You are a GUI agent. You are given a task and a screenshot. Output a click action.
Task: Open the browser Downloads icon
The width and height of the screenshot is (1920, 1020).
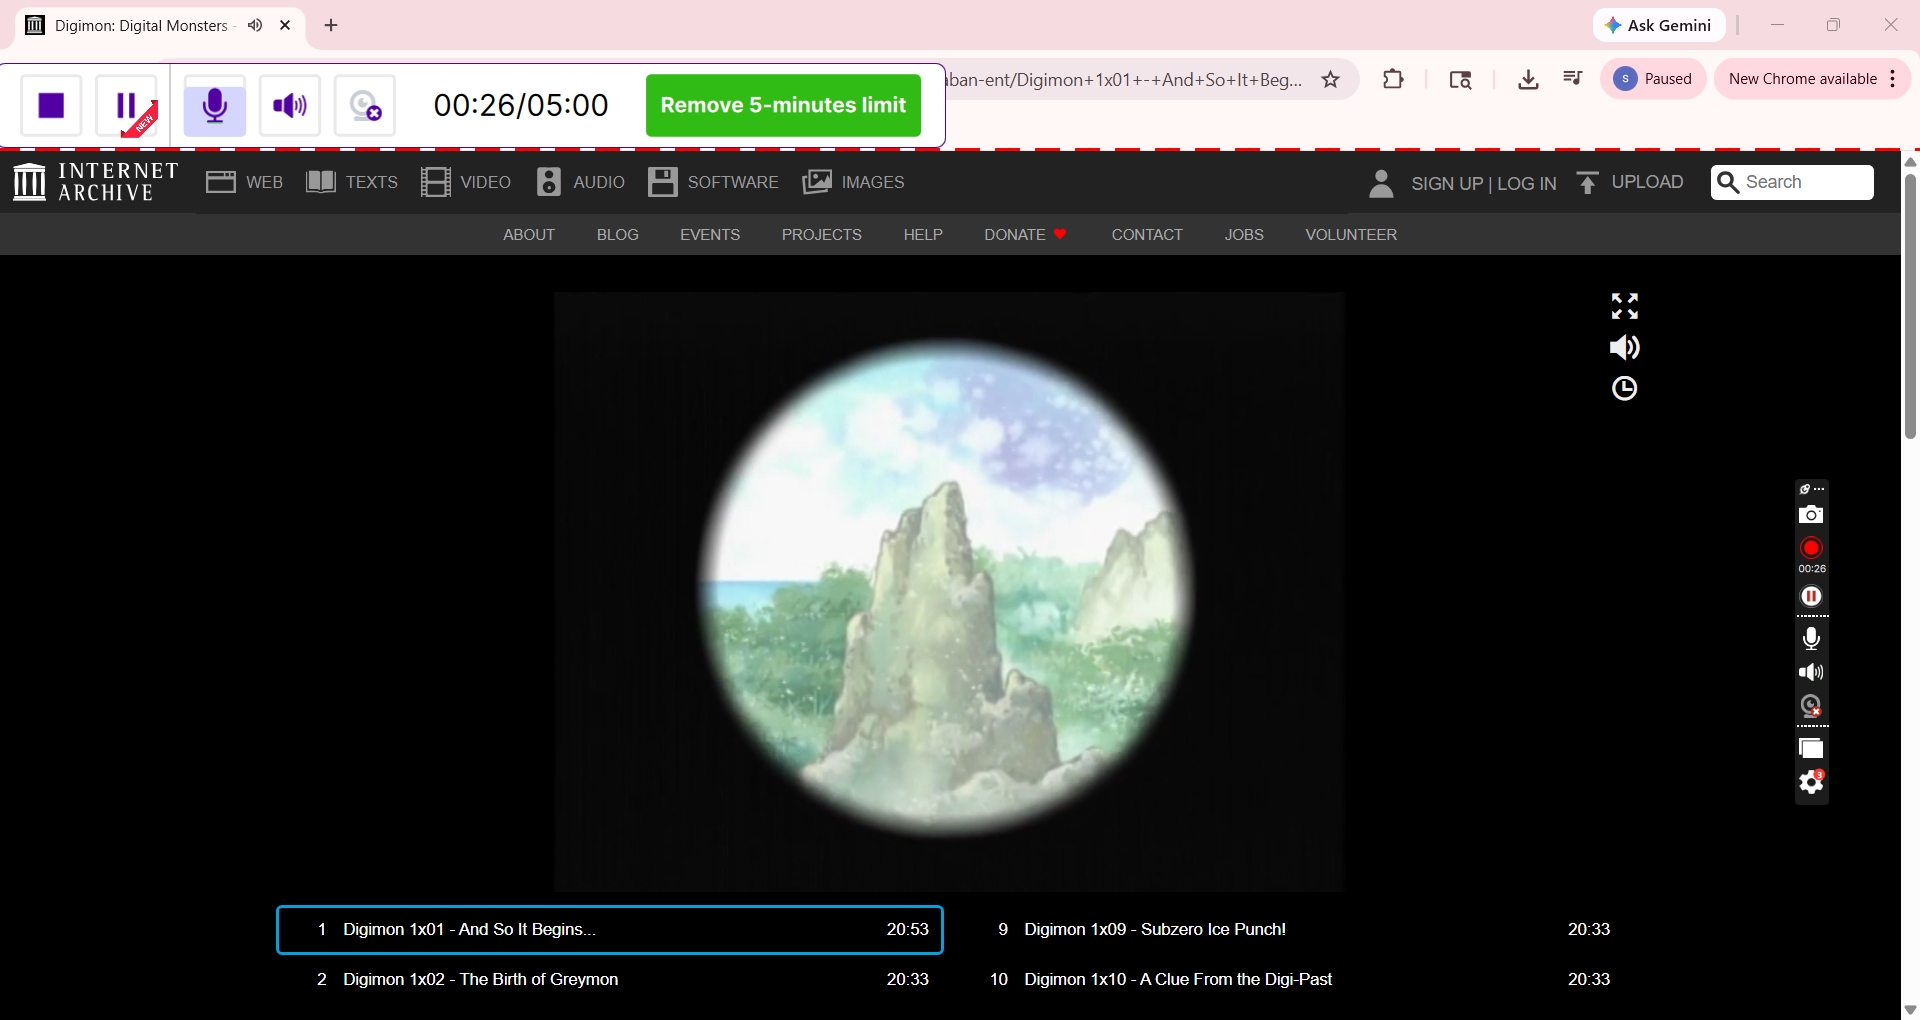tap(1527, 79)
